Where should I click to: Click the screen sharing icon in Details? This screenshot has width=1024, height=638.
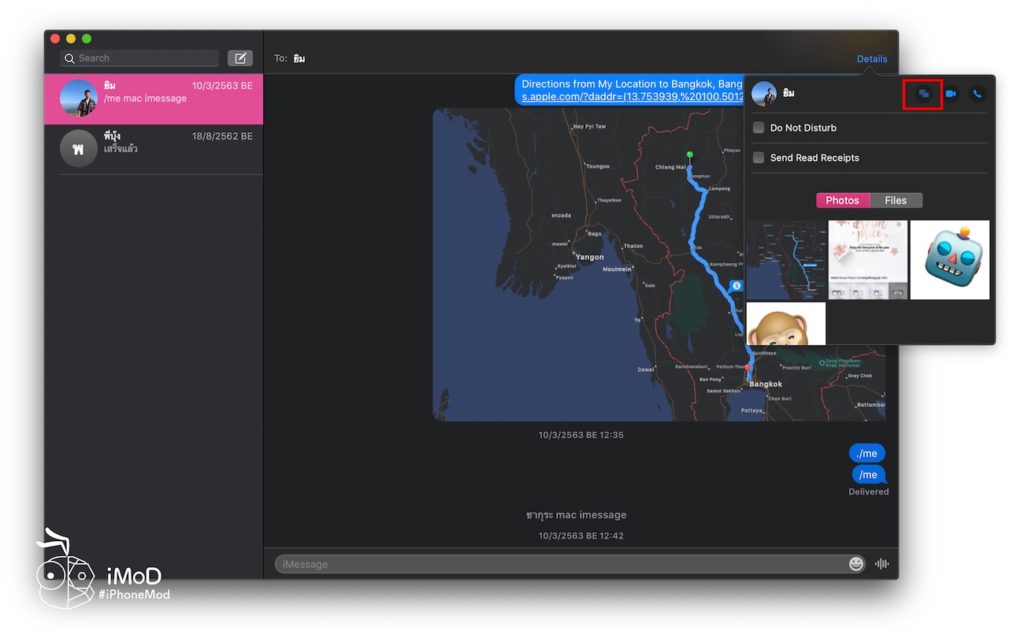(923, 94)
